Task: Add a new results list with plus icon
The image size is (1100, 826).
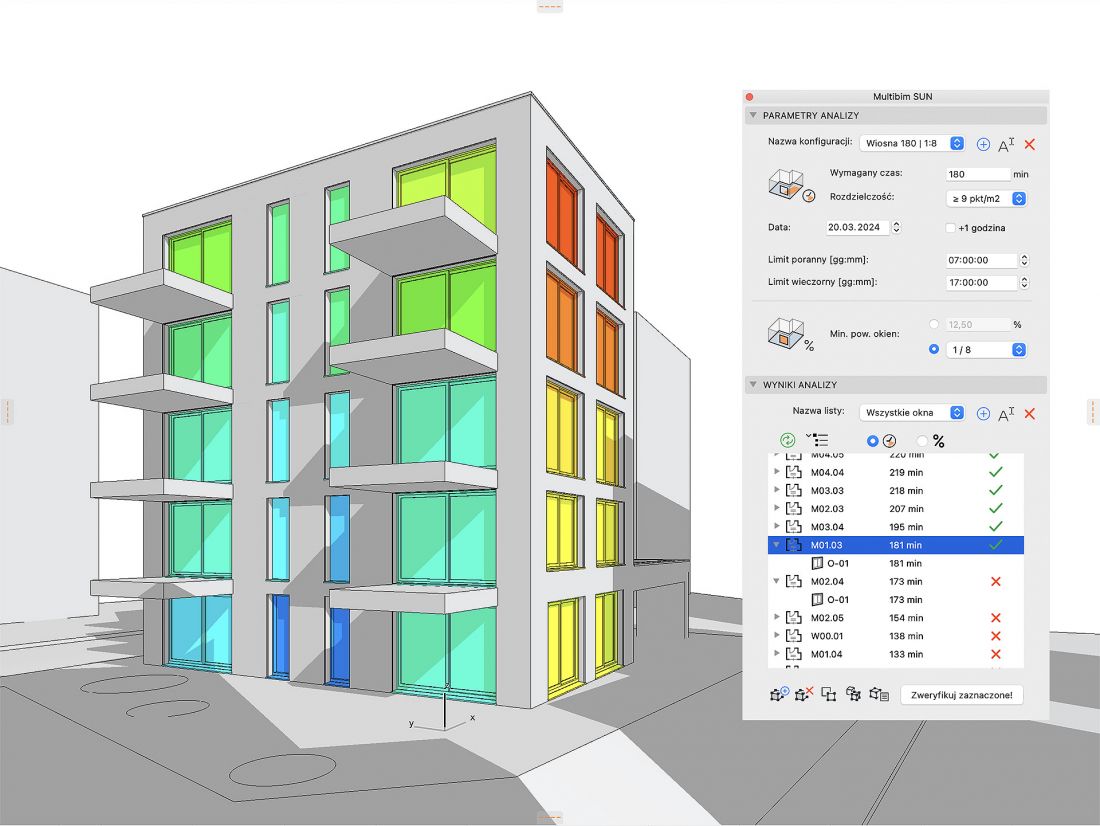Action: (983, 413)
